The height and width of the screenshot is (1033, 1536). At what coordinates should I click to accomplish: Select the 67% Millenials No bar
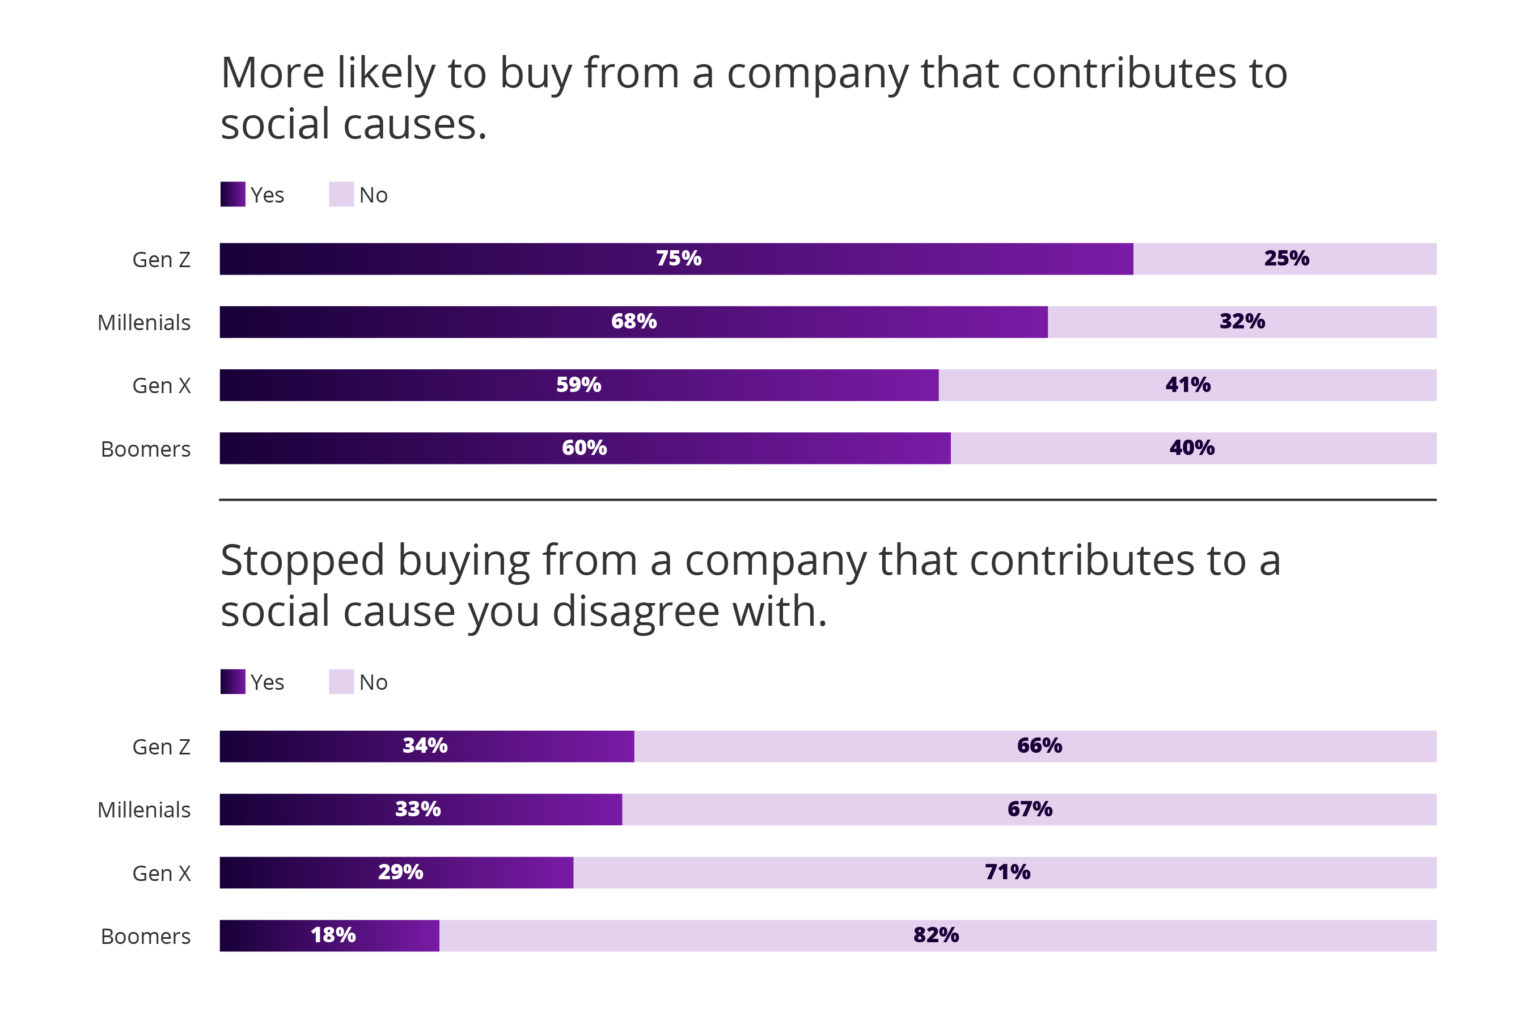pos(1029,809)
